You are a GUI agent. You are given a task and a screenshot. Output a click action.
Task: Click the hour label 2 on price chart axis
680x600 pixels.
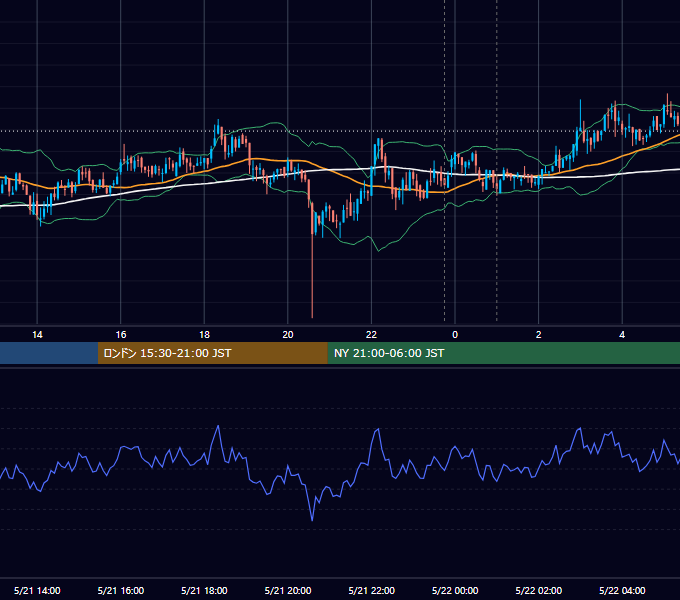click(539, 335)
